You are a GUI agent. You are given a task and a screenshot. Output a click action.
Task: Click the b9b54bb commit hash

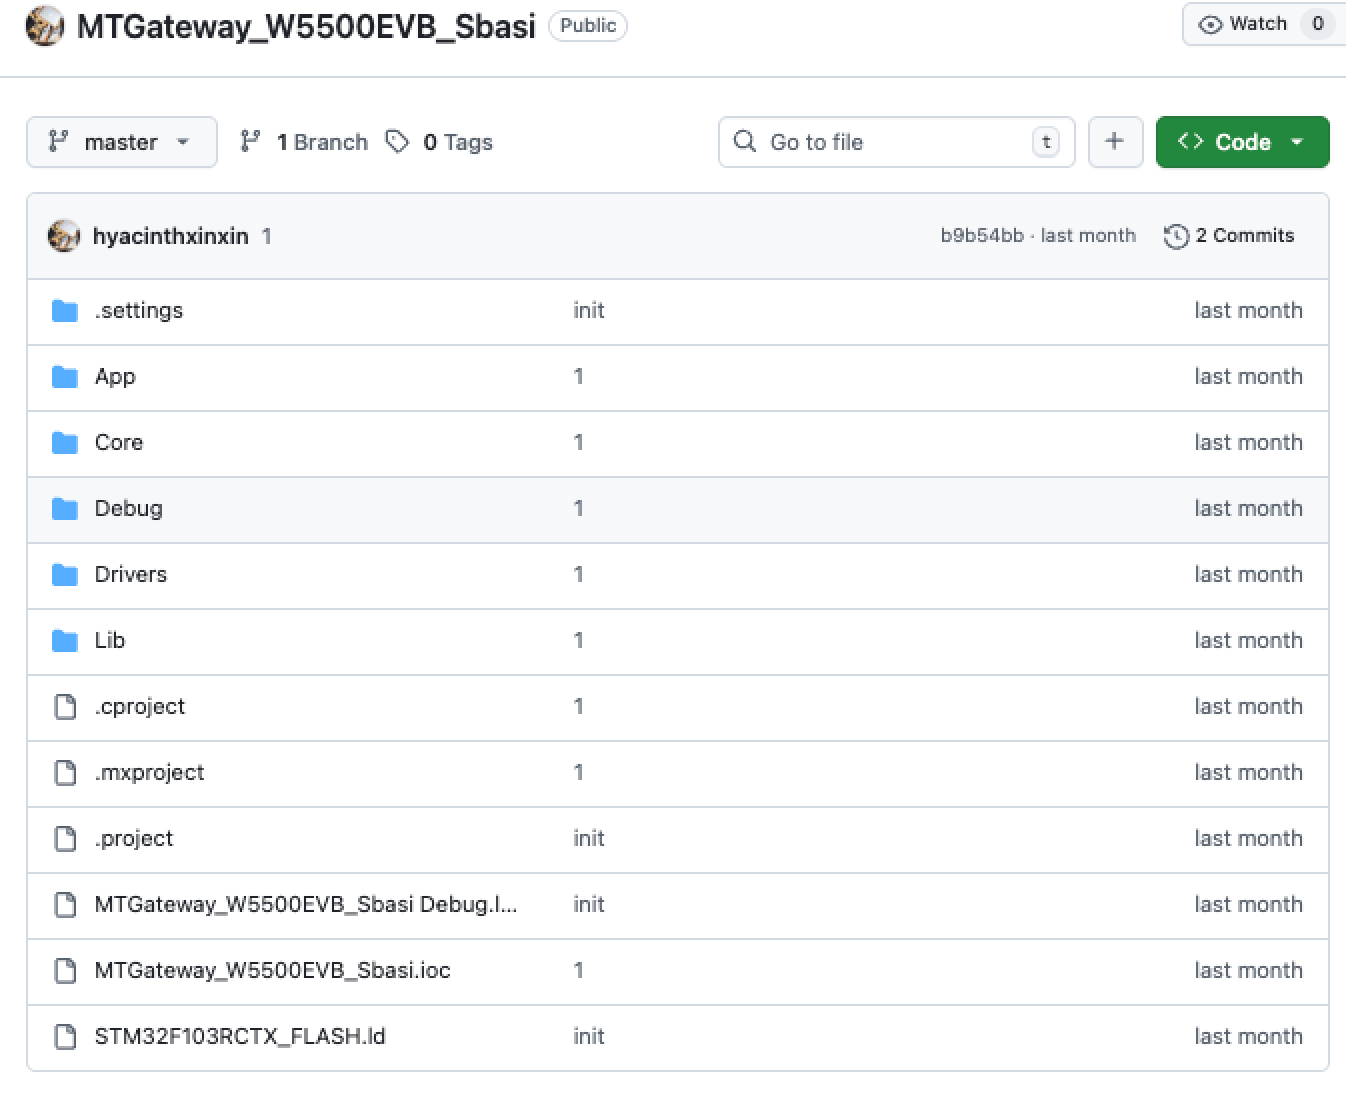(x=981, y=236)
